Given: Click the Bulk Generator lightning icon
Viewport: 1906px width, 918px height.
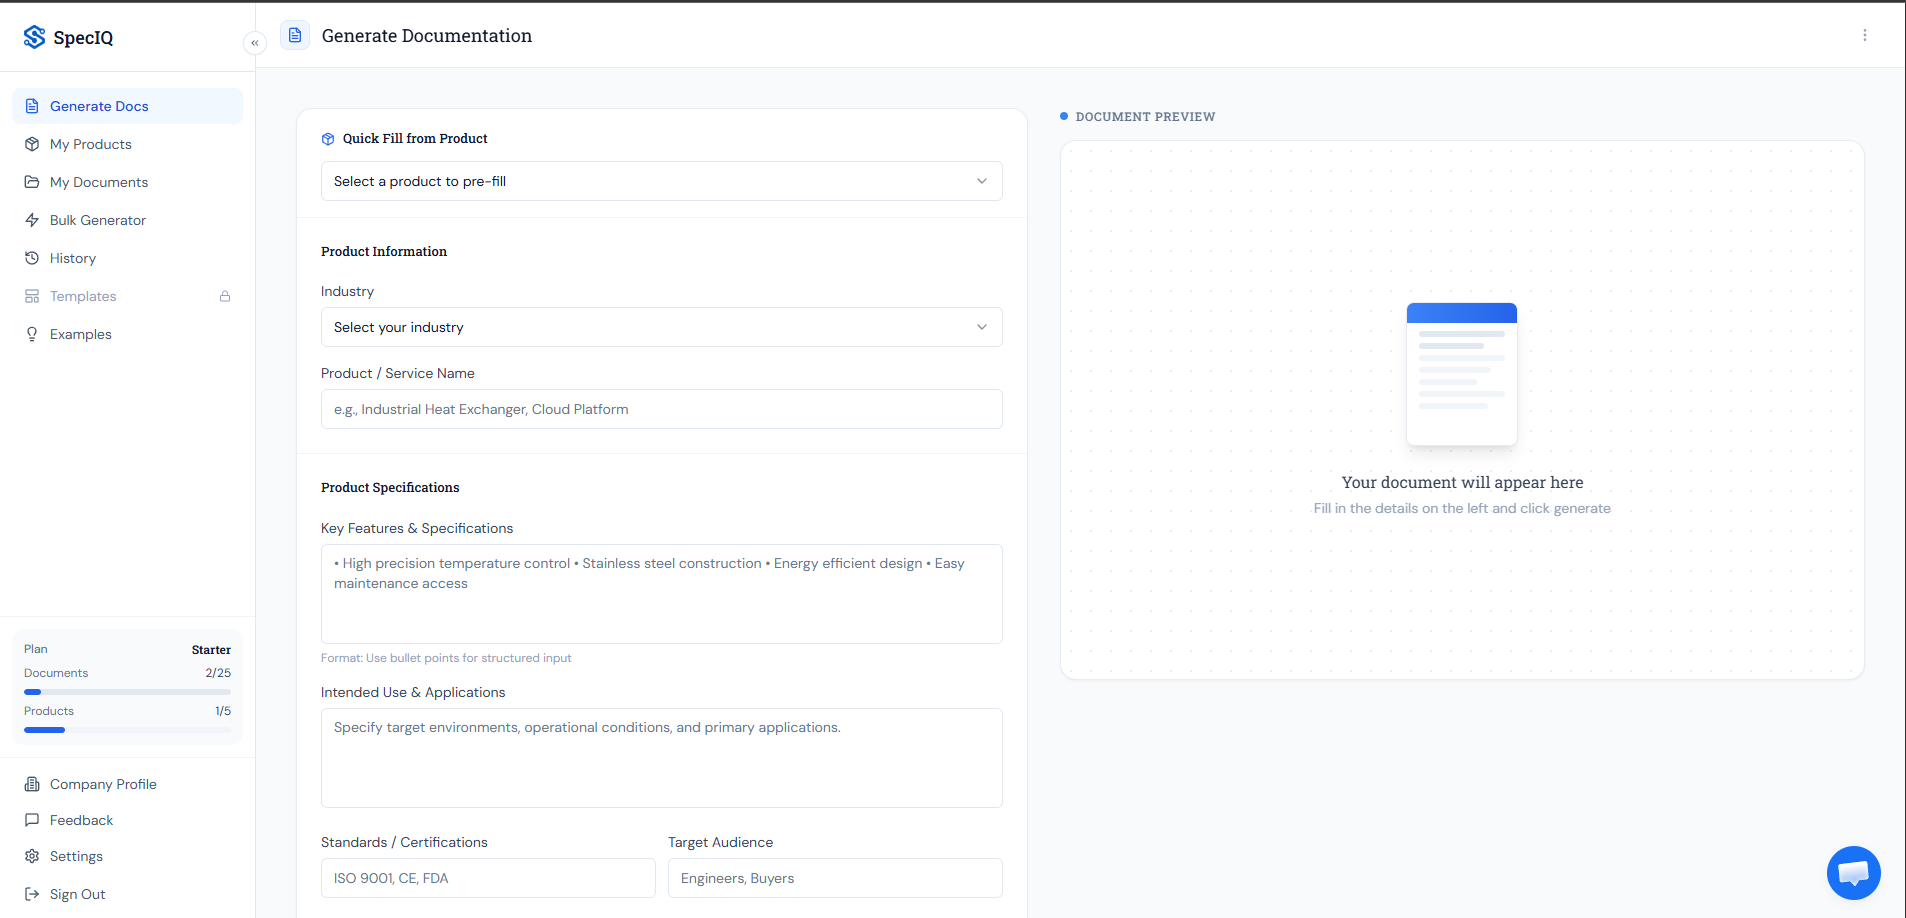Looking at the screenshot, I should point(32,220).
